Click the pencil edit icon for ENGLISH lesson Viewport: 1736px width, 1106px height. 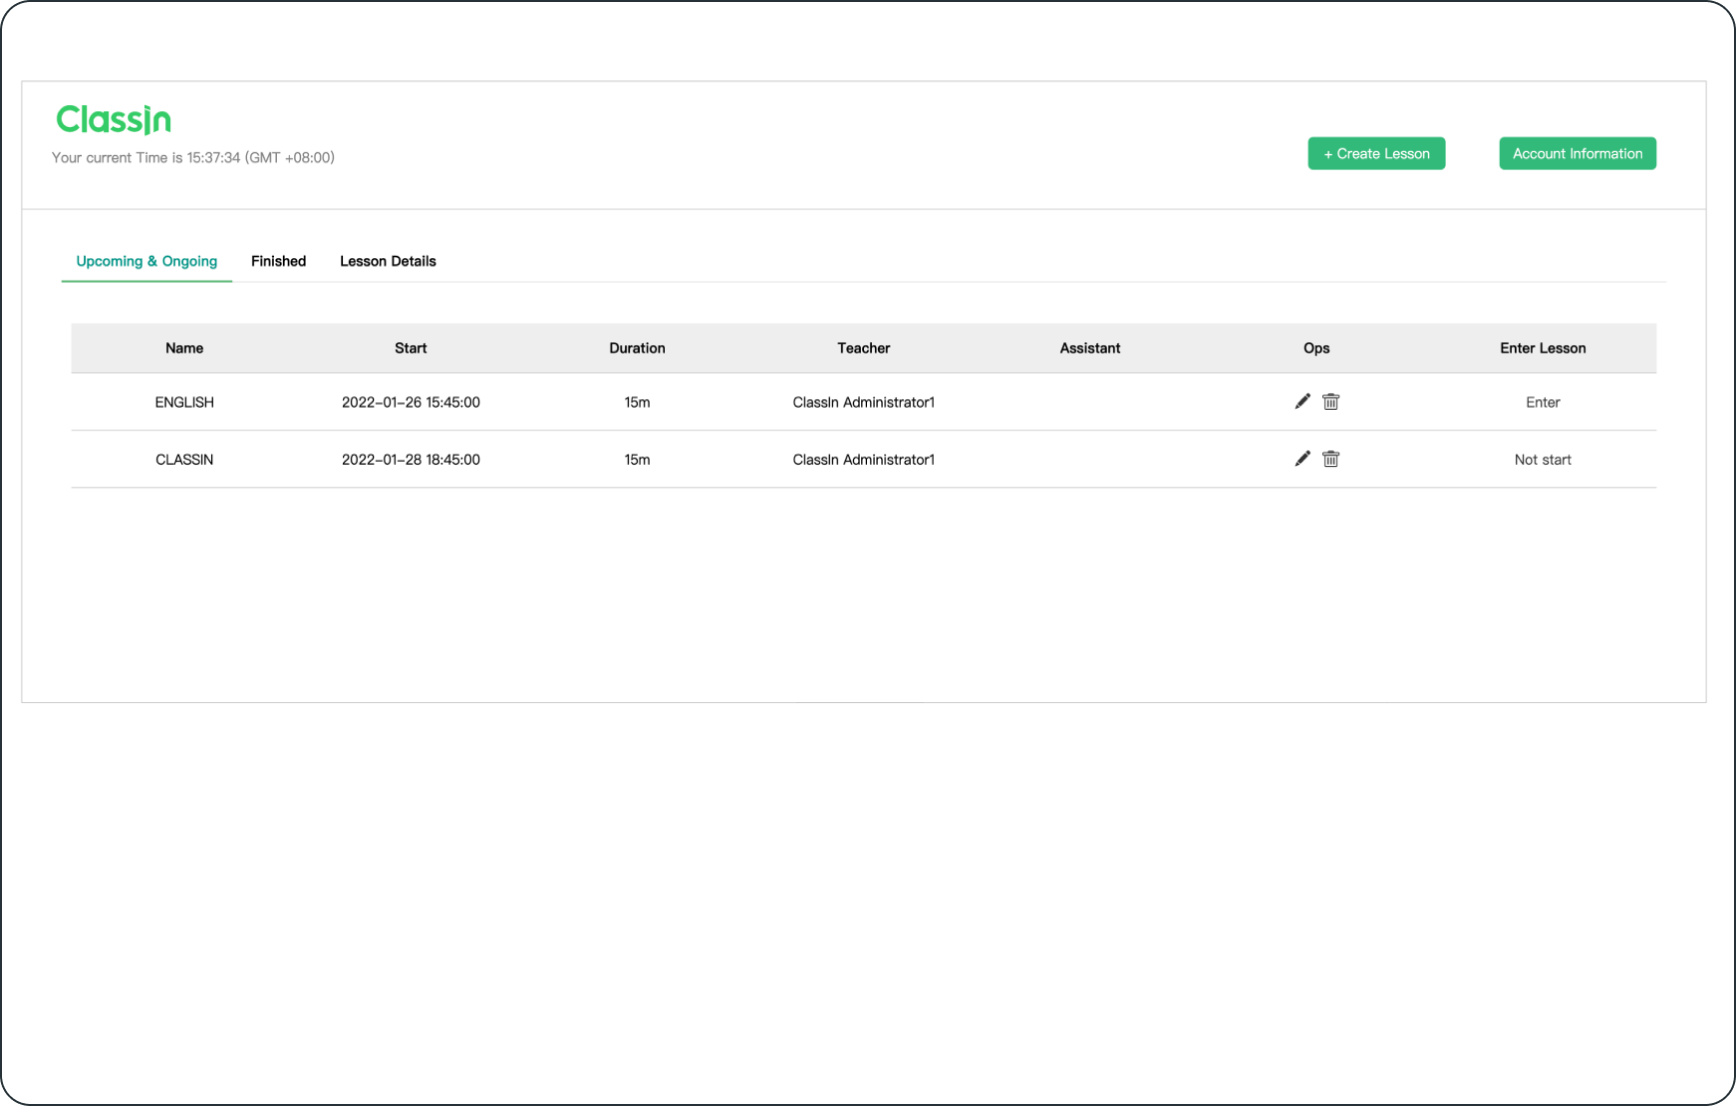[1302, 401]
